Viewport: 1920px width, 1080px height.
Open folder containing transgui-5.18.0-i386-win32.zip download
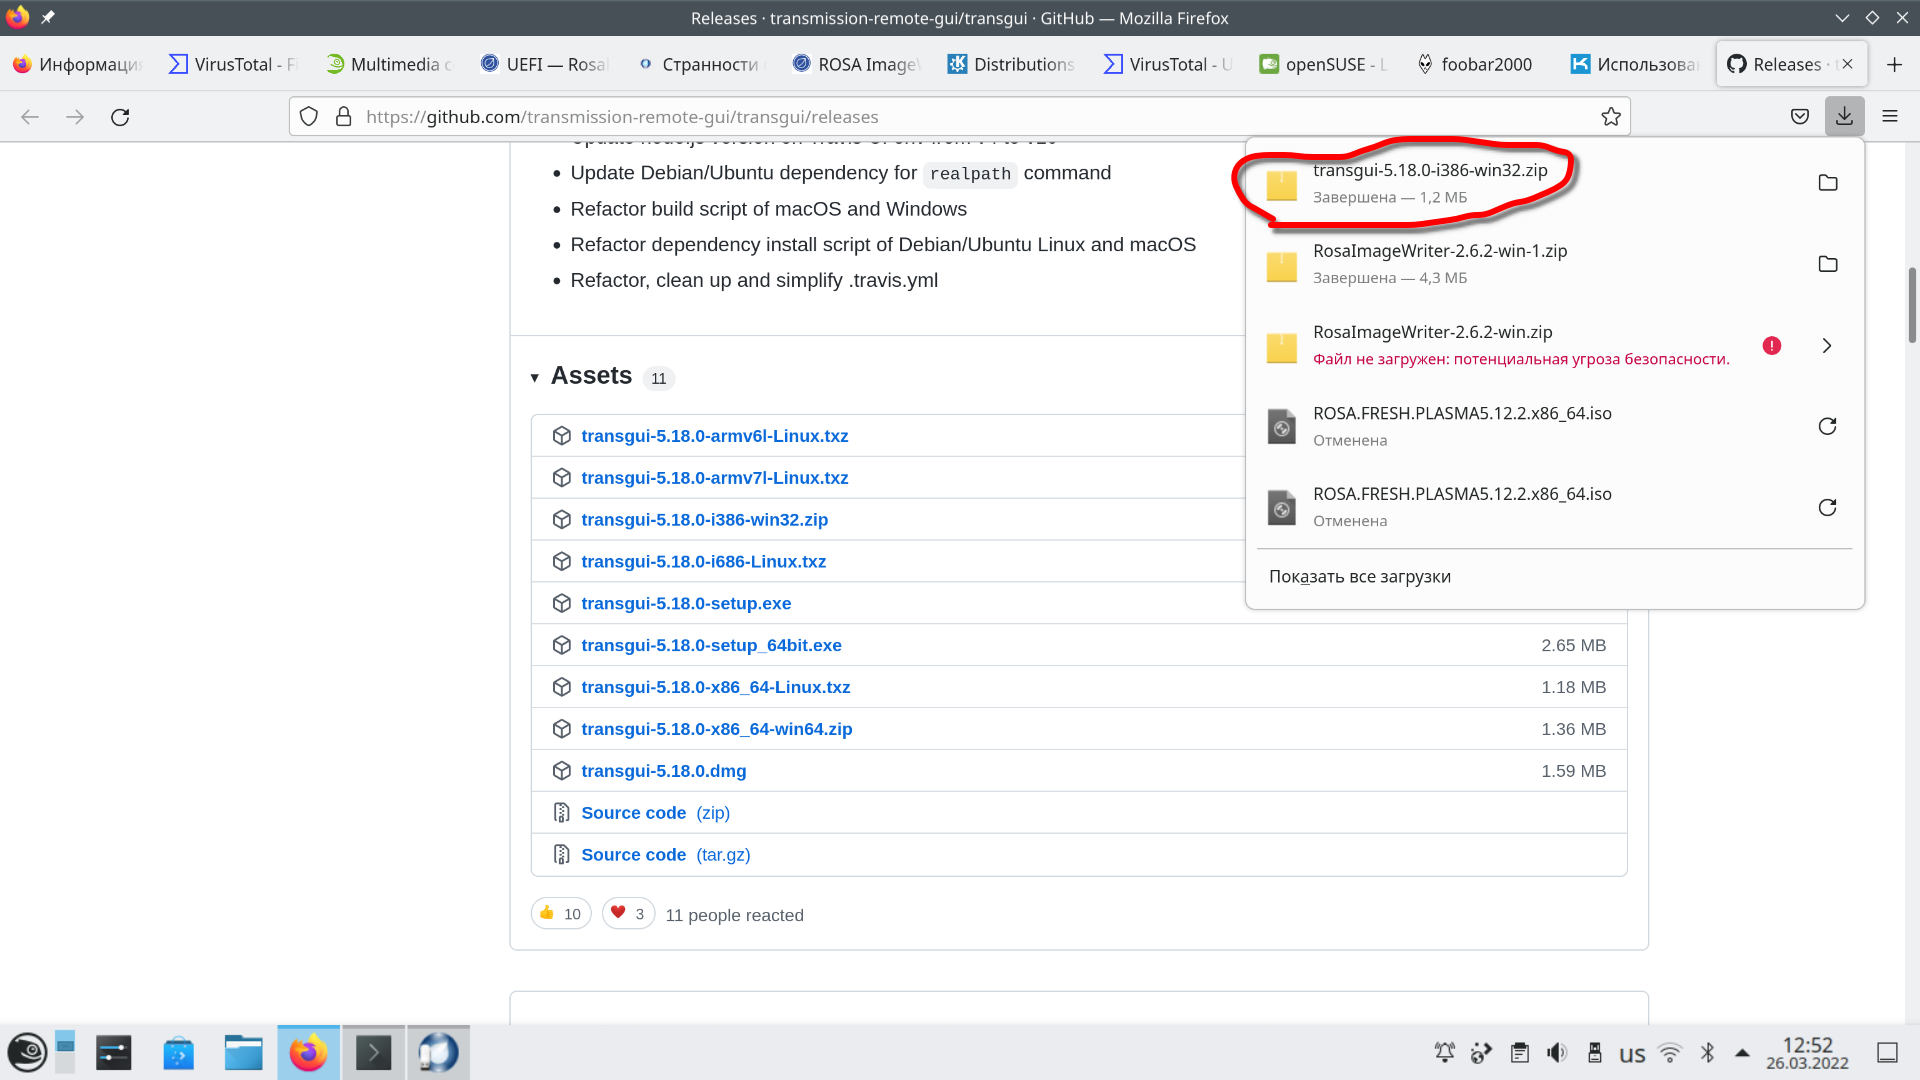(1827, 183)
